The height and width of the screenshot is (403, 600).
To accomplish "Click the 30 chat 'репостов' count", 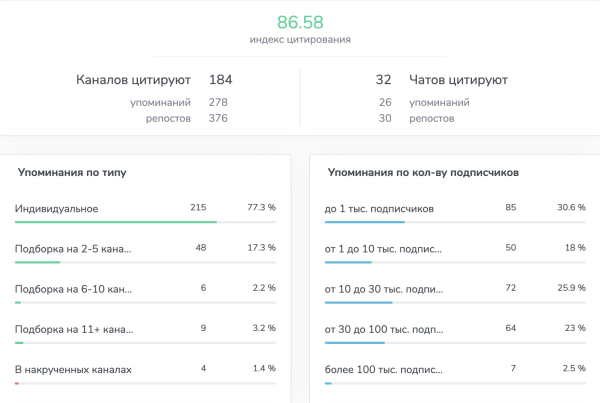I will tap(384, 118).
